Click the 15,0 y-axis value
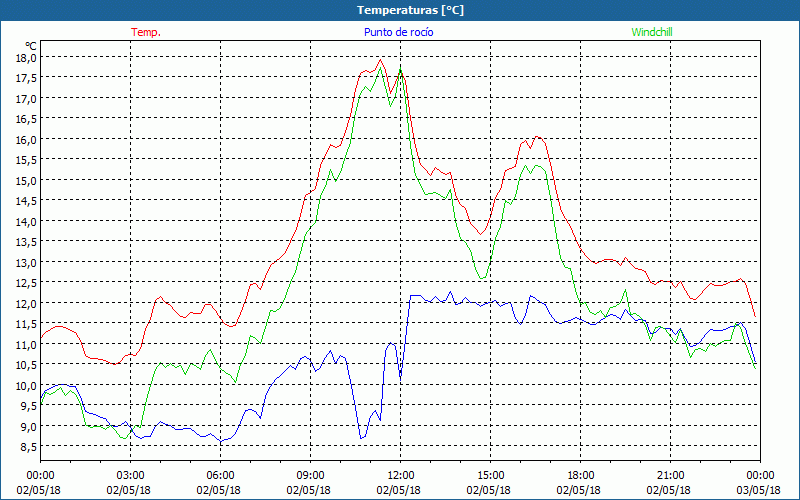Image resolution: width=800 pixels, height=500 pixels. (x=26, y=181)
